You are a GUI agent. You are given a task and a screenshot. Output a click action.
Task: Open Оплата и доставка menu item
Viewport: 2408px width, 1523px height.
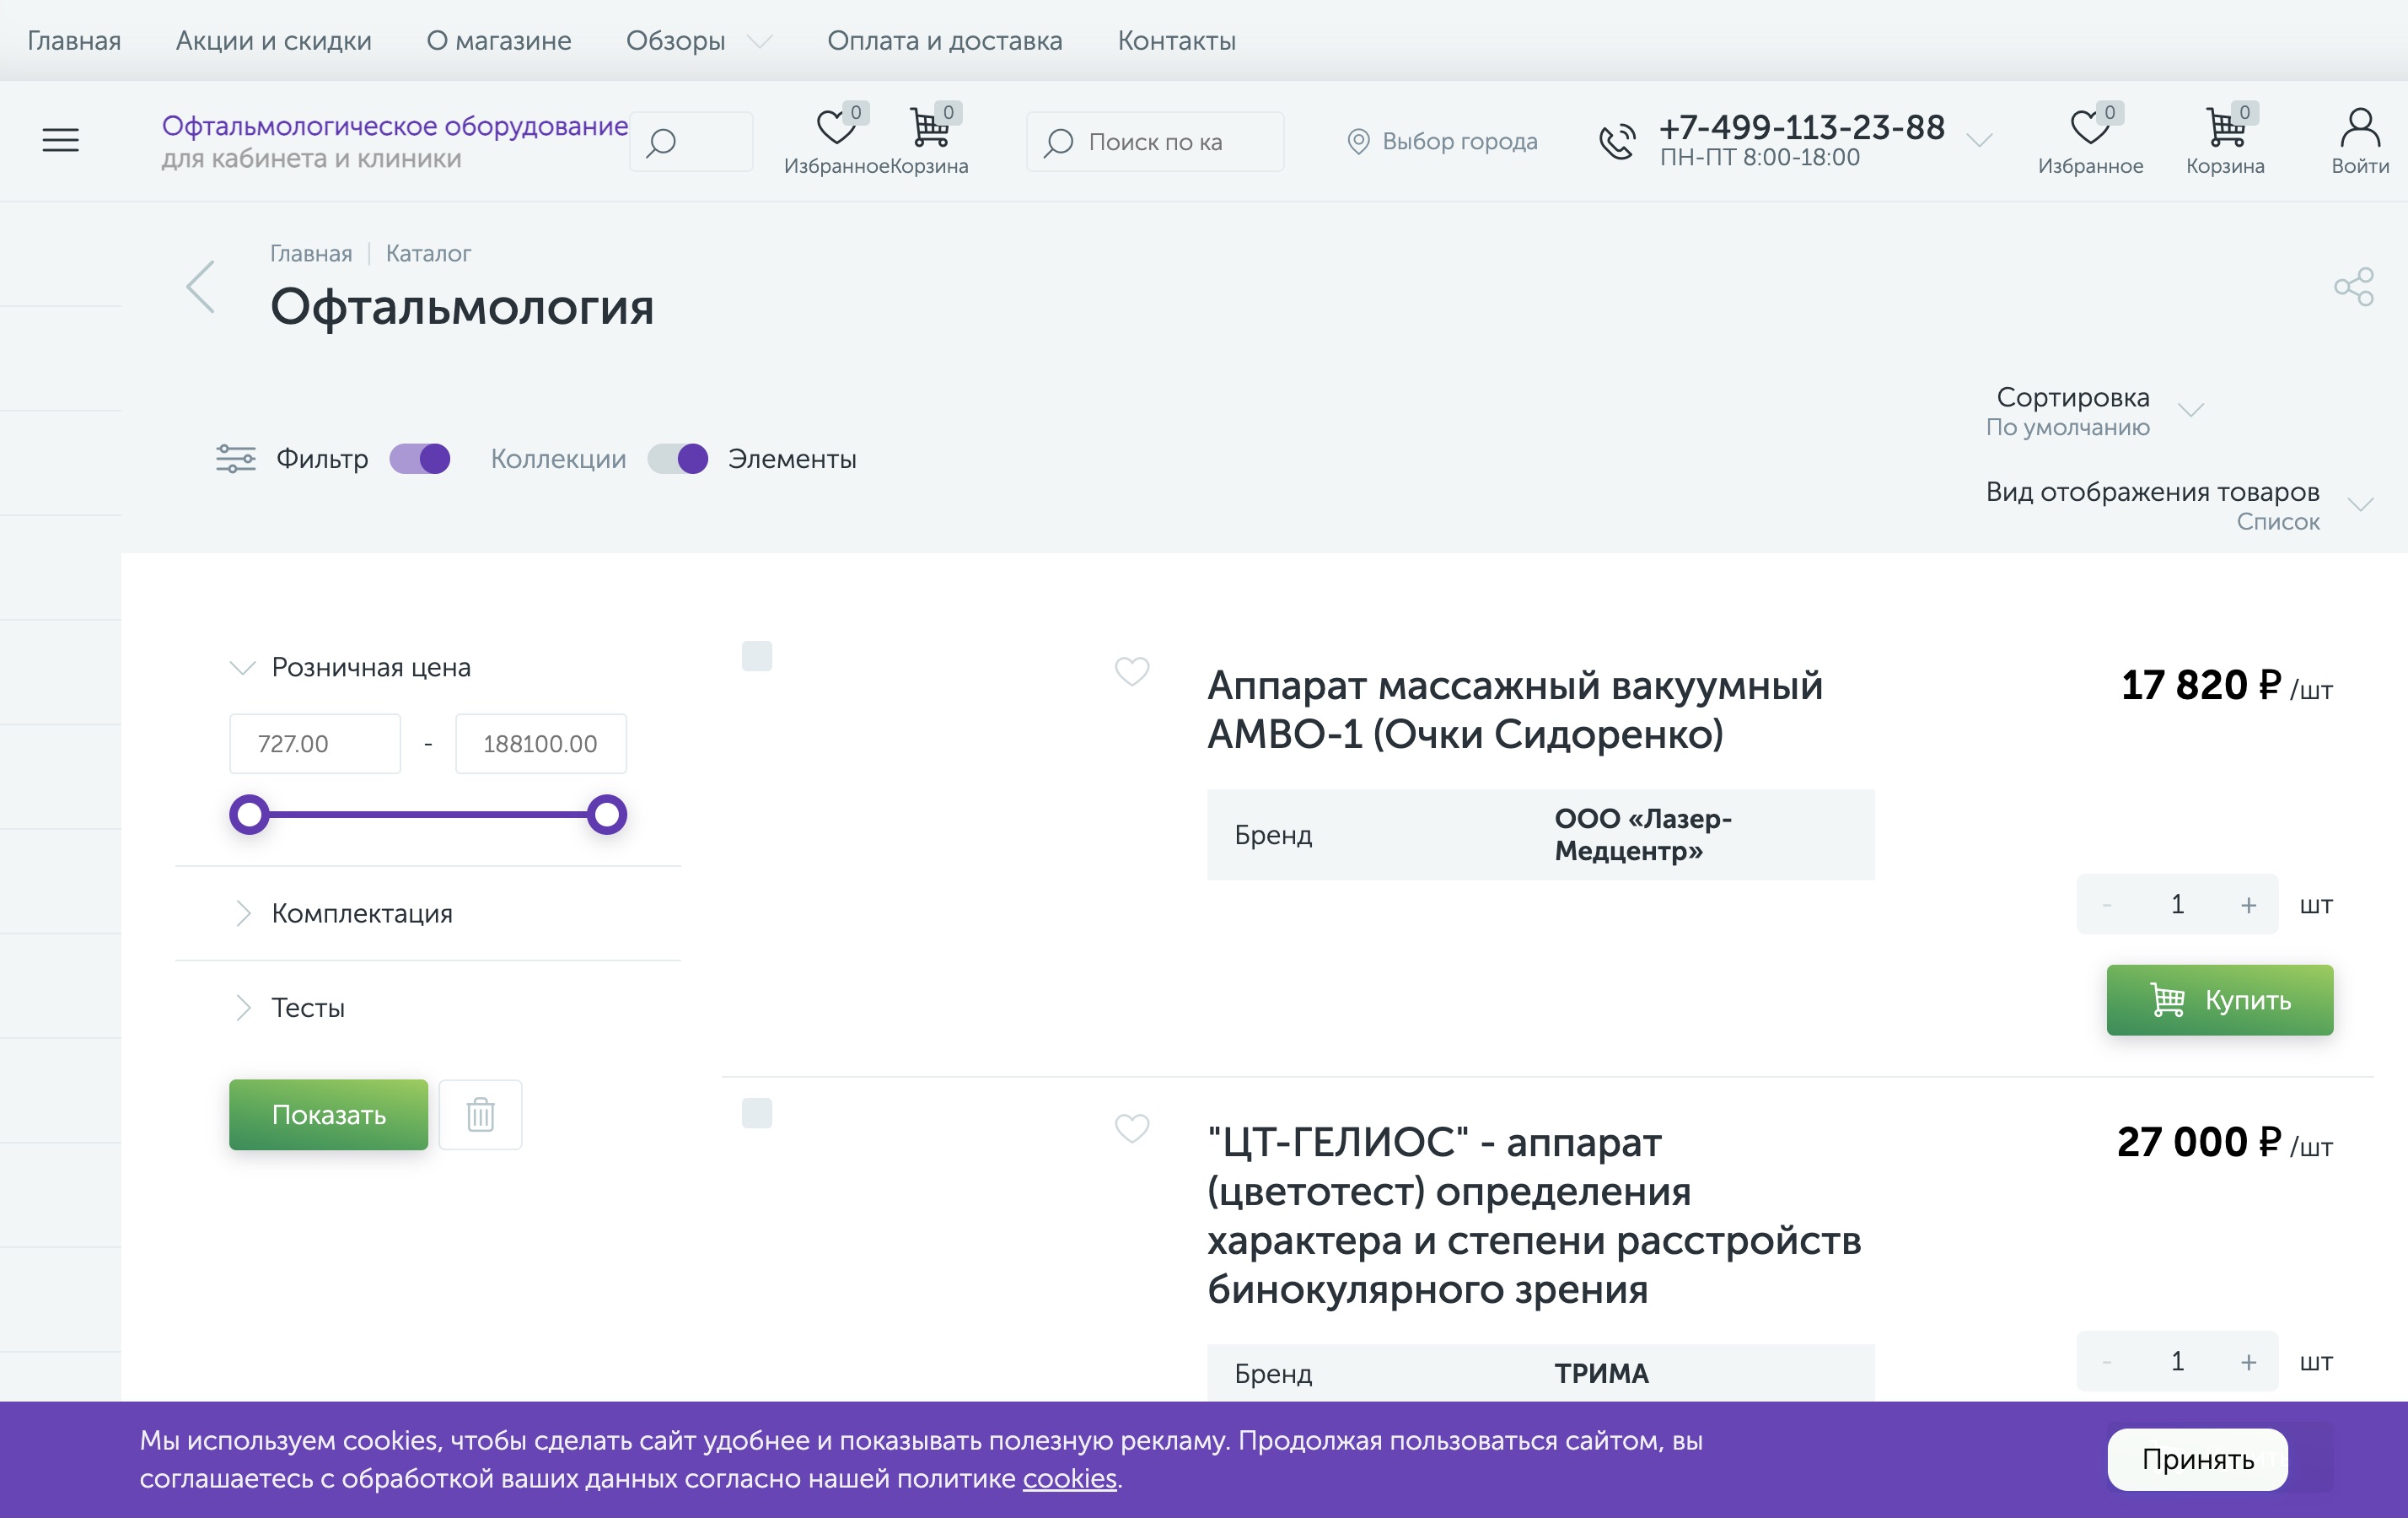tap(944, 41)
